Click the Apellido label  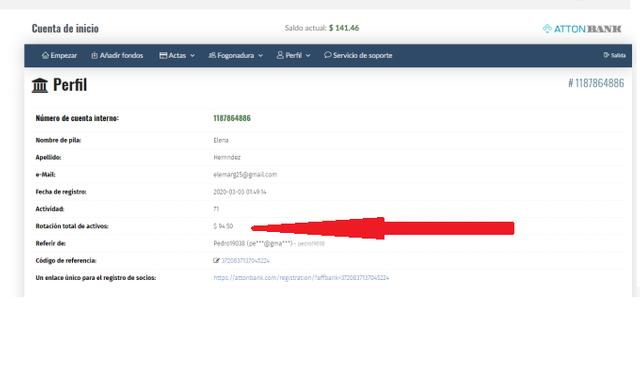[48, 157]
